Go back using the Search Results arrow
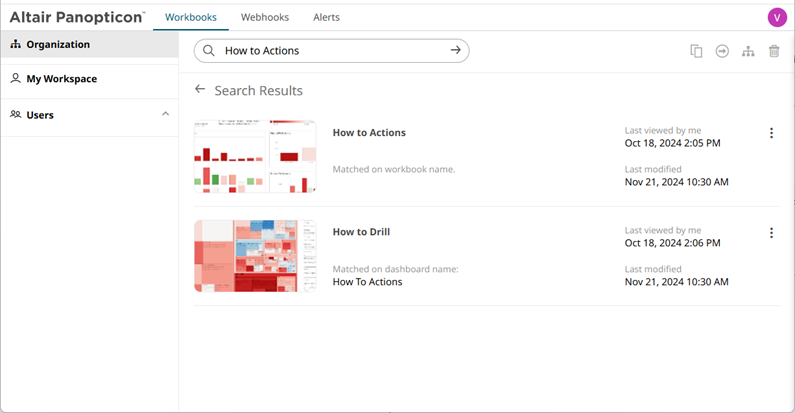The image size is (795, 413). click(x=200, y=90)
